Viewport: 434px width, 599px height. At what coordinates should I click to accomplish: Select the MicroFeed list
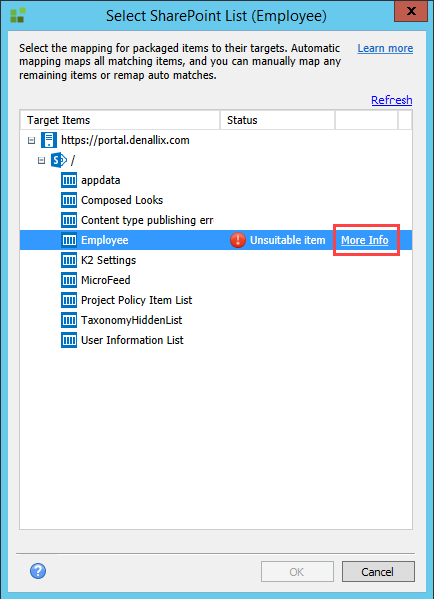(105, 280)
